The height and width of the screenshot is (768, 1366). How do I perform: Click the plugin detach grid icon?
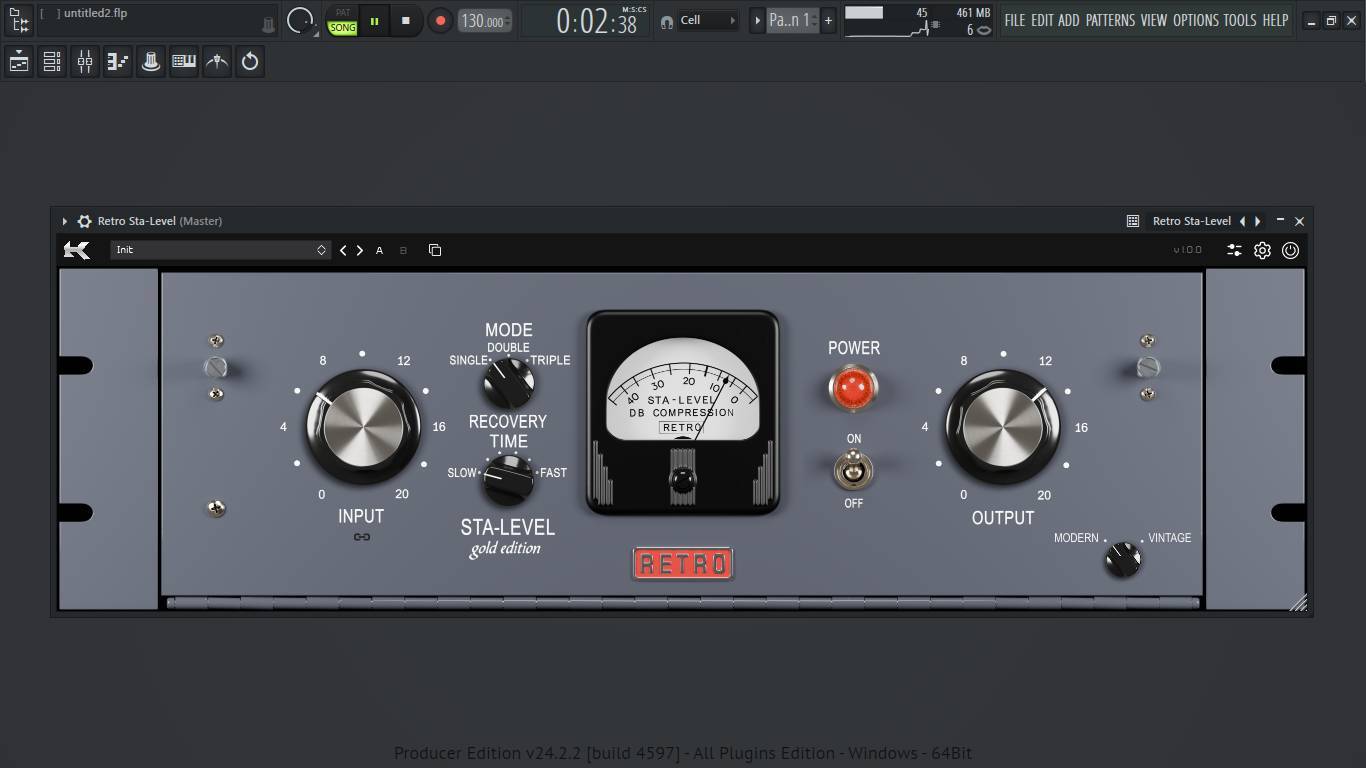pos(1133,221)
